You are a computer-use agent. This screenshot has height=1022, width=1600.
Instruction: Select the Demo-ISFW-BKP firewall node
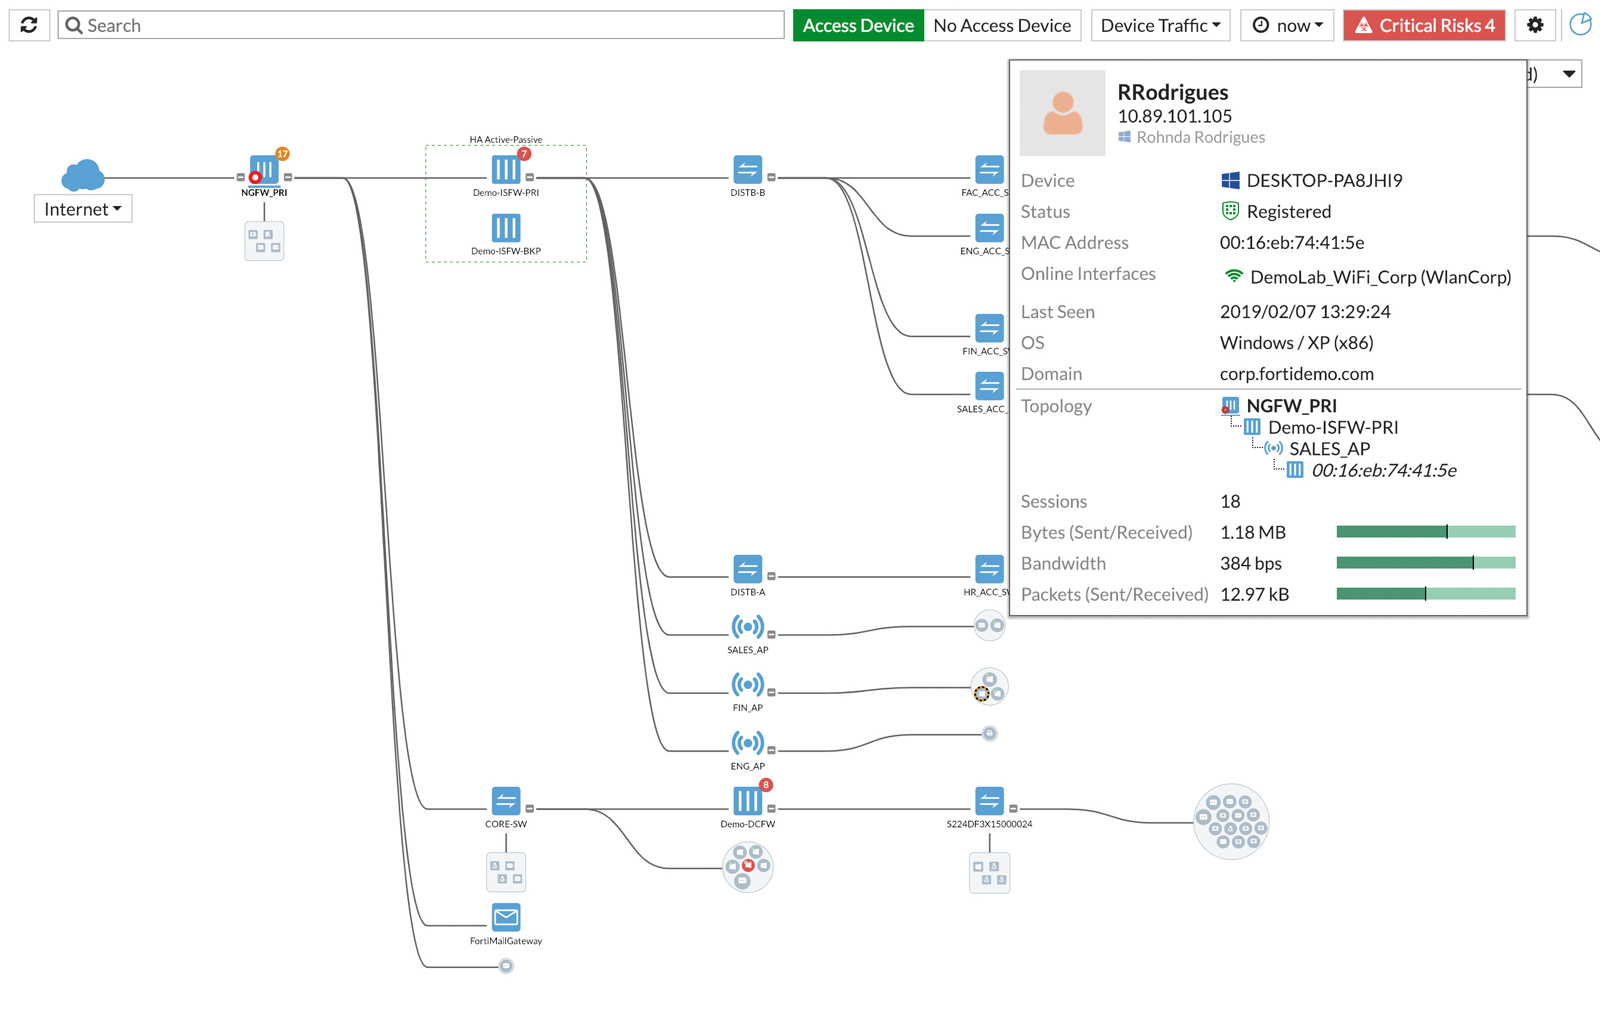(x=506, y=228)
